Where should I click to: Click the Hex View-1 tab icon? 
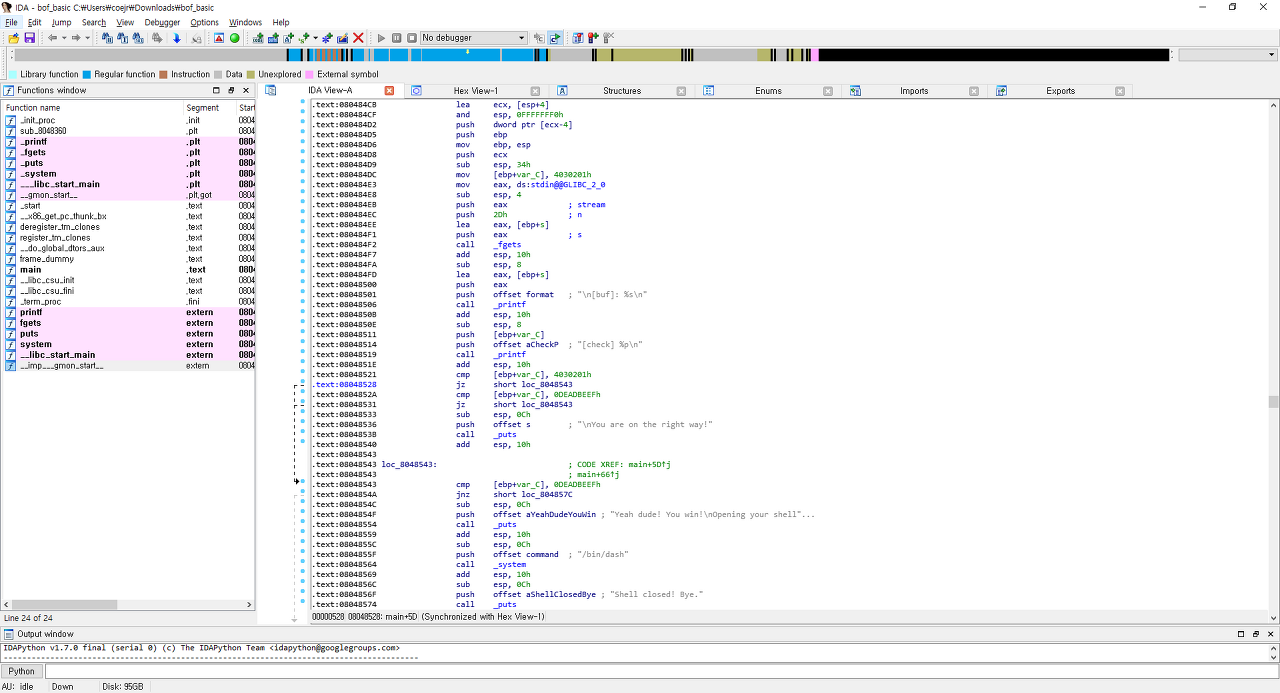(416, 90)
